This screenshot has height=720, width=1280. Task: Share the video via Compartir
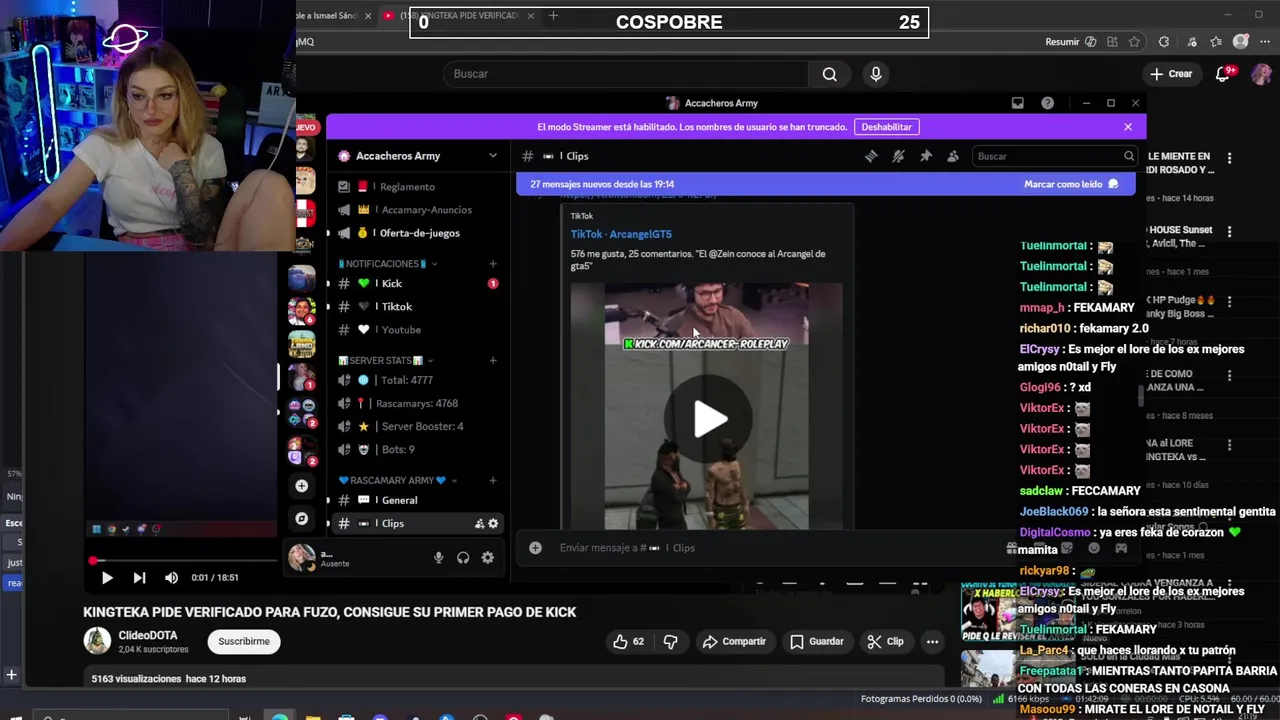(734, 641)
